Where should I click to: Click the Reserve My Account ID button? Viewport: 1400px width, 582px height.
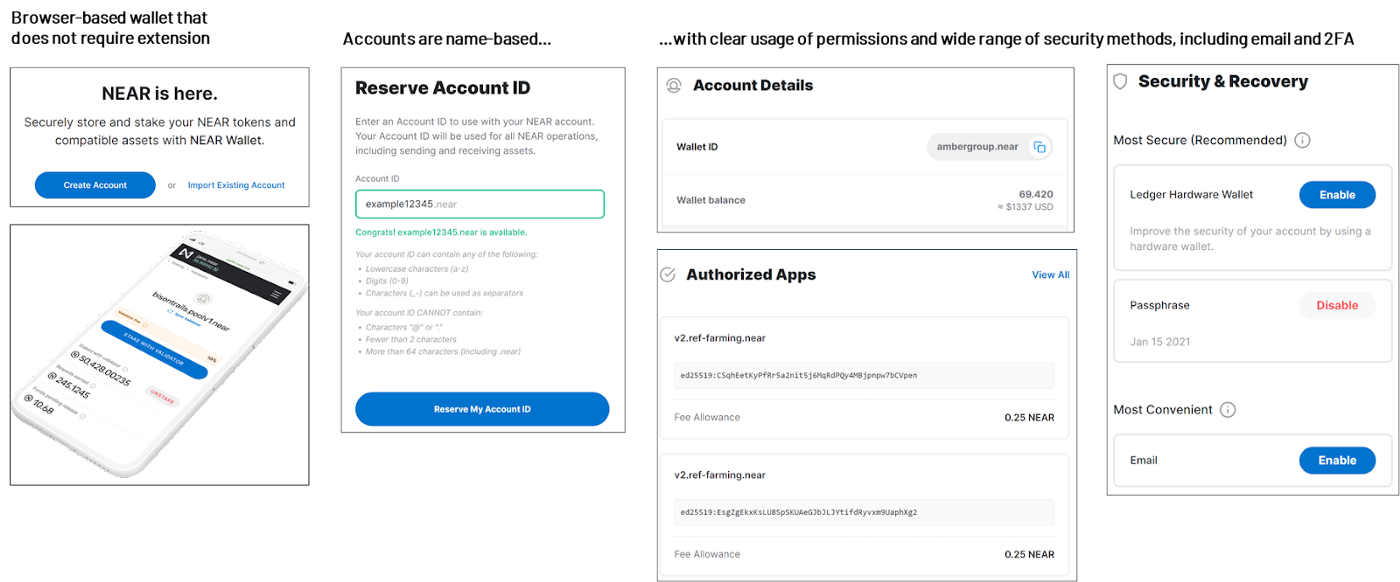pyautogui.click(x=482, y=409)
